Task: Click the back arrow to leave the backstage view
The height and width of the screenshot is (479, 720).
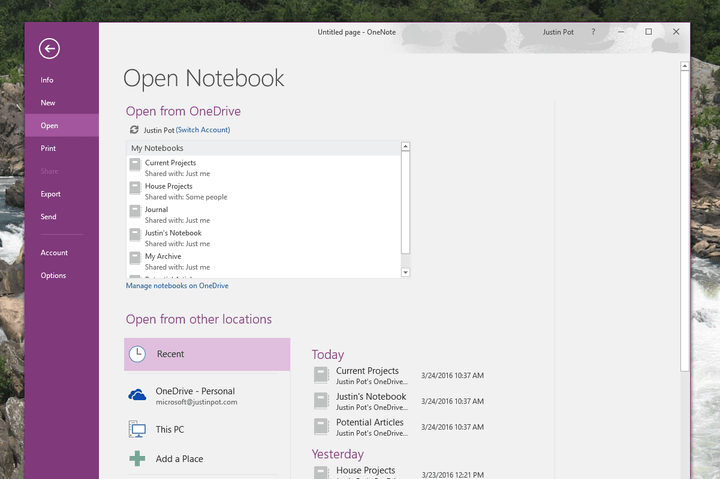Action: 49,49
